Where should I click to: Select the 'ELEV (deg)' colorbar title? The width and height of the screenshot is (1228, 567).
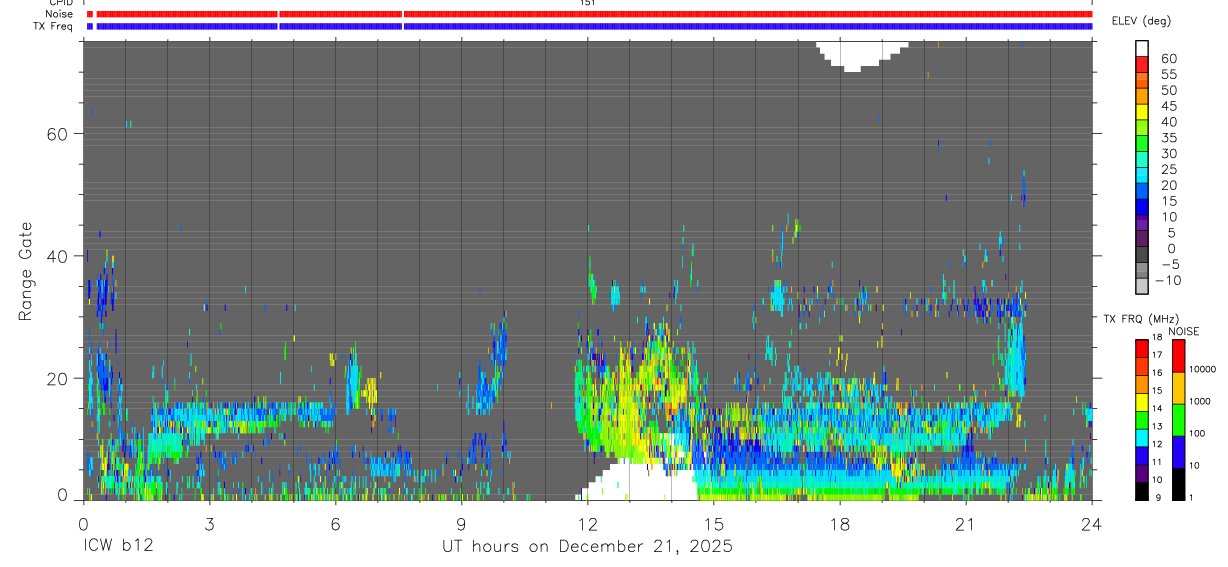1141,21
